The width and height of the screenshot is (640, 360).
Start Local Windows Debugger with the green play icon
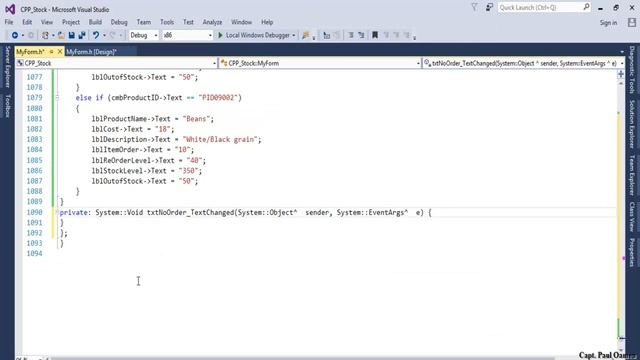pos(220,36)
